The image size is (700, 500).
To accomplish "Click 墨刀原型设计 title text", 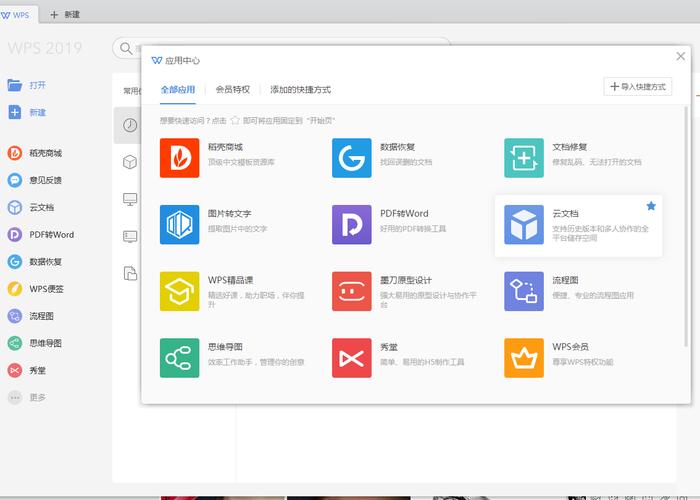I will point(406,280).
